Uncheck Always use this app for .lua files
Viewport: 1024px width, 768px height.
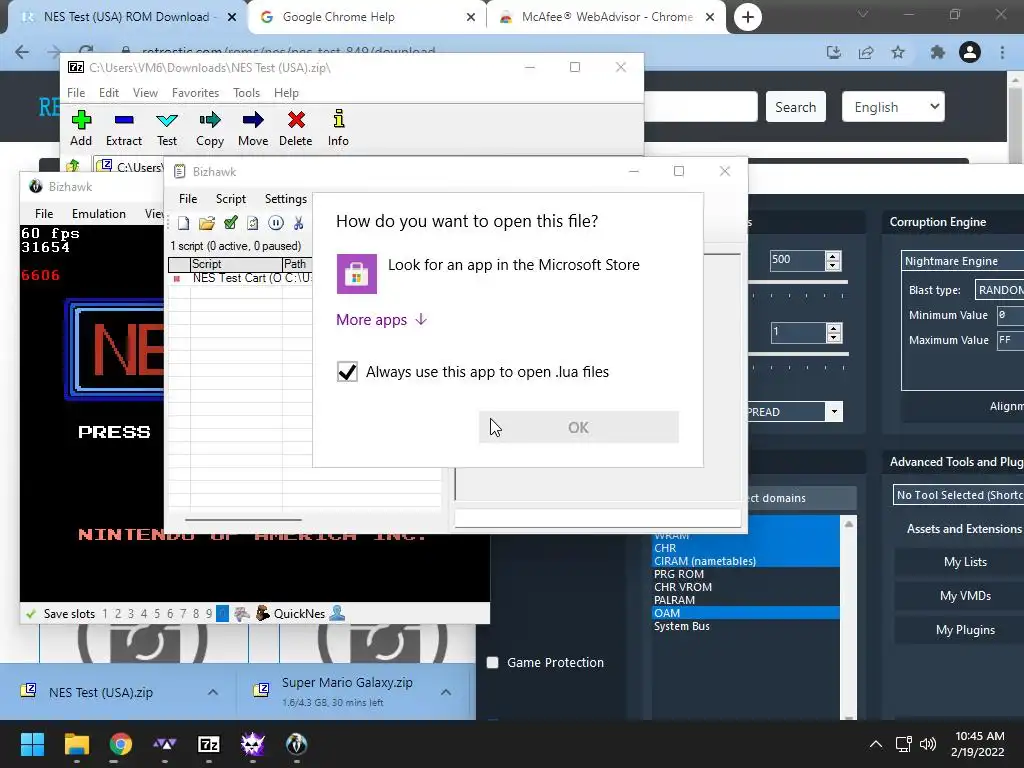(347, 372)
